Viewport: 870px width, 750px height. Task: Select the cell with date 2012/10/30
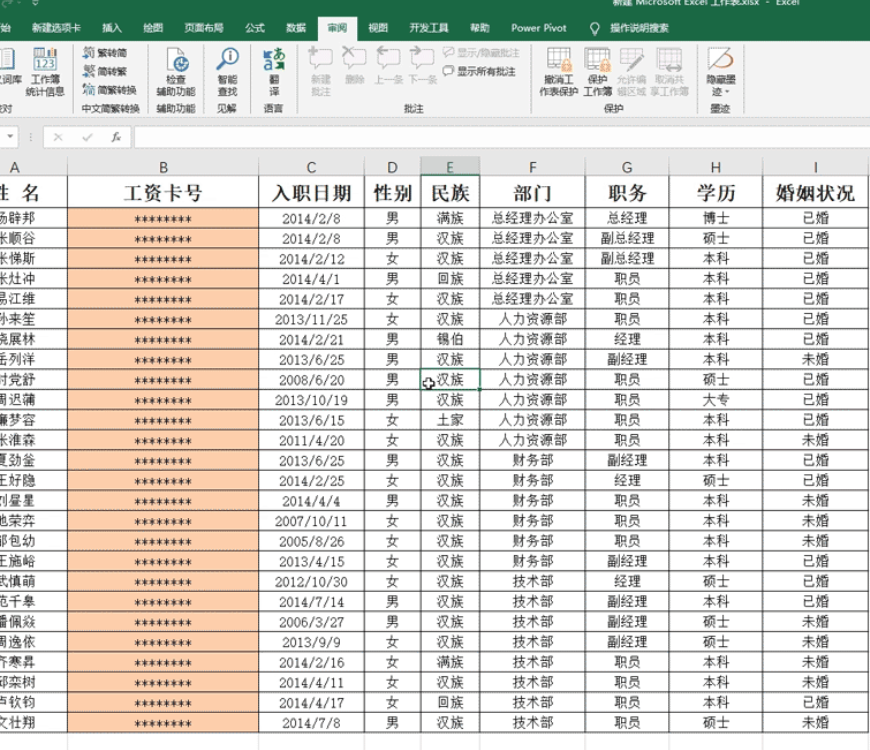click(311, 581)
